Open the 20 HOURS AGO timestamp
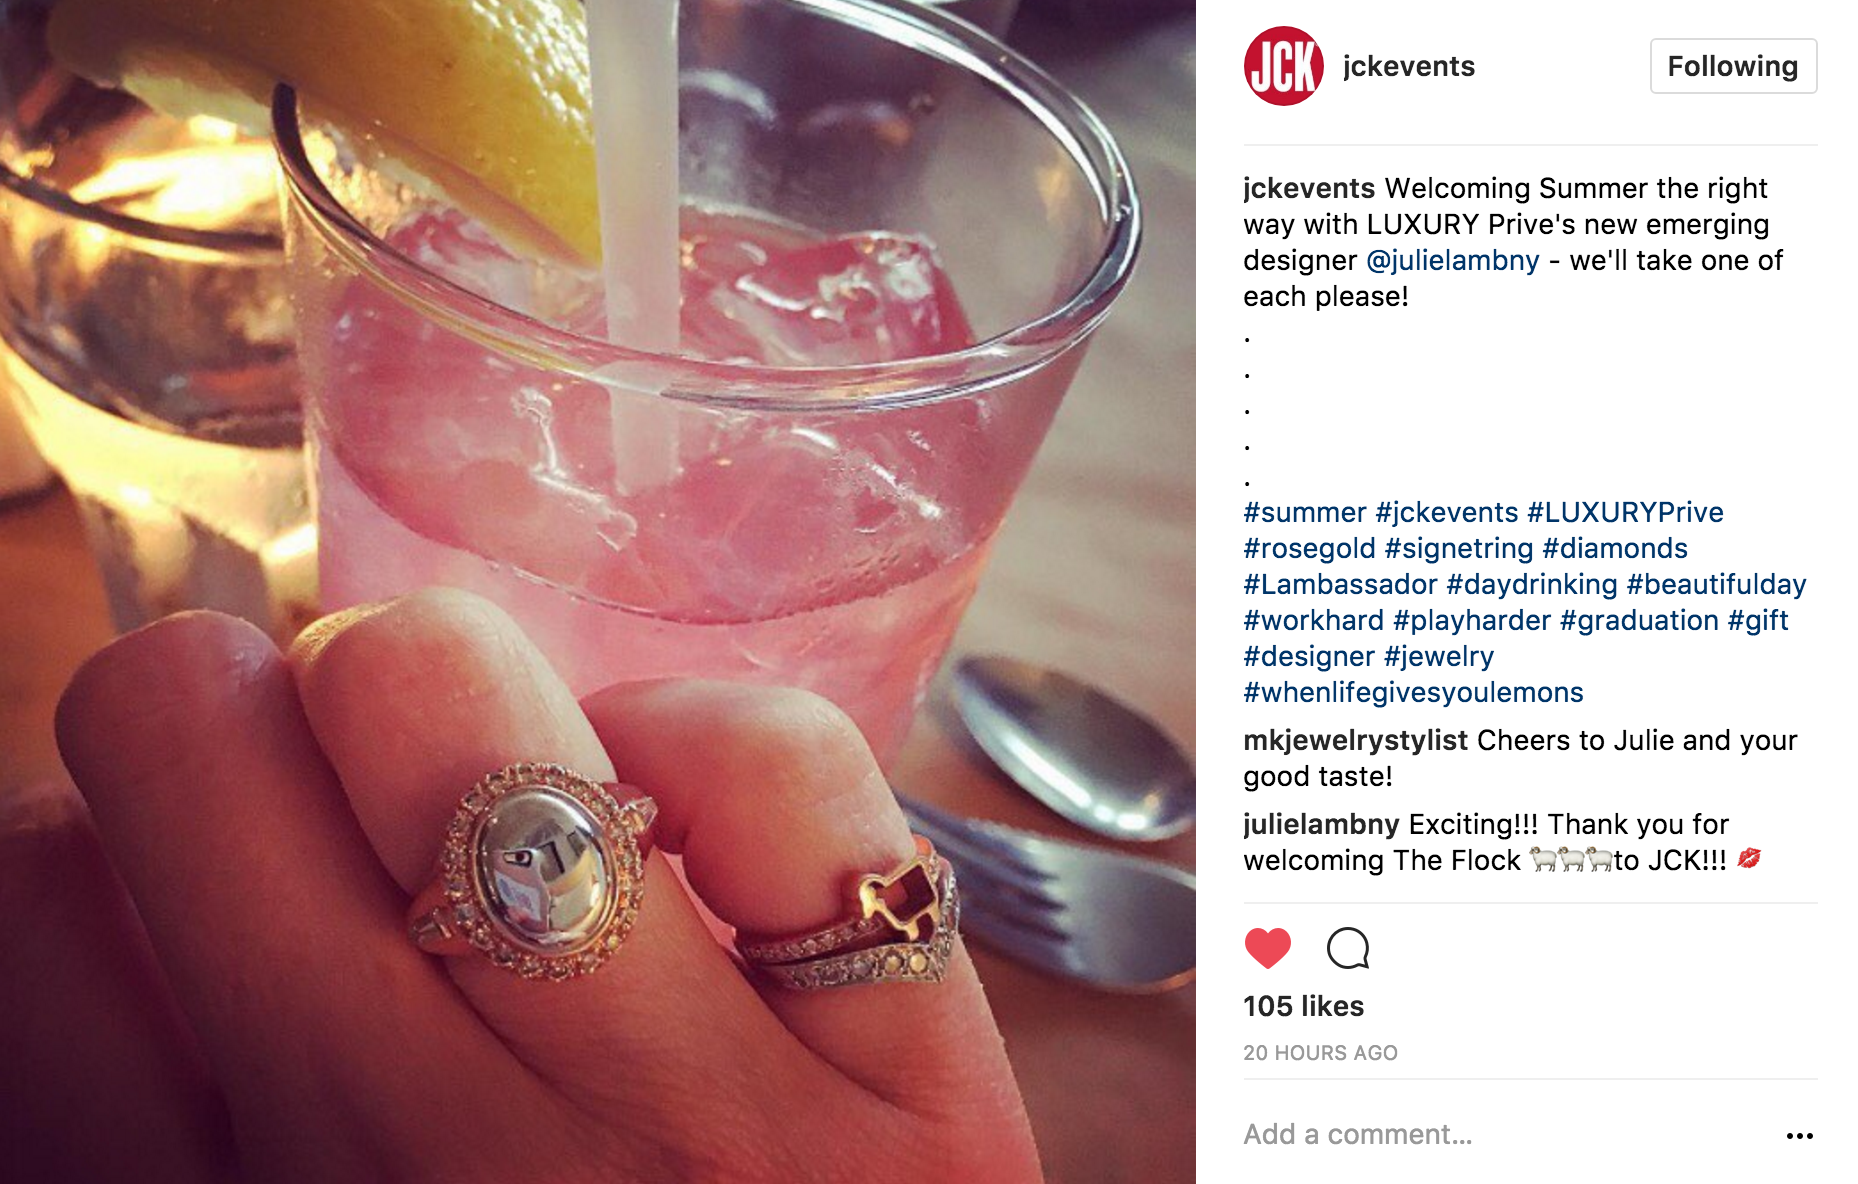The height and width of the screenshot is (1184, 1858). pos(1320,1053)
